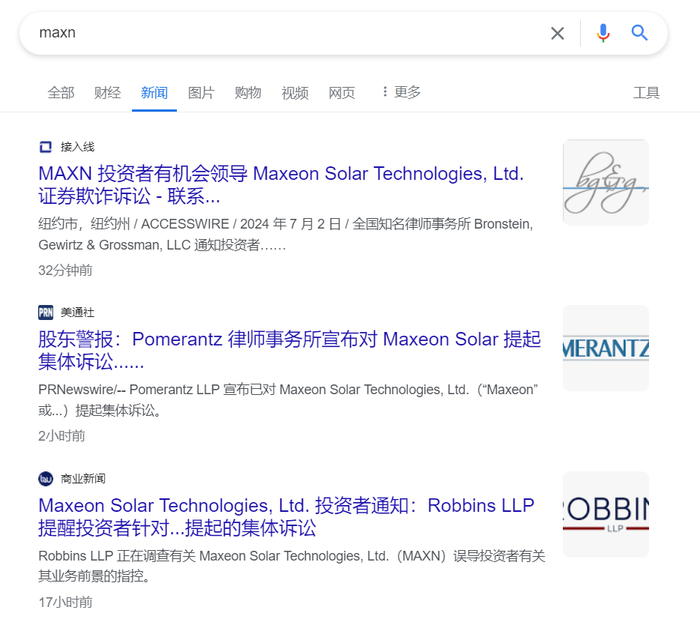Expand the 更多 menu

click(x=401, y=92)
